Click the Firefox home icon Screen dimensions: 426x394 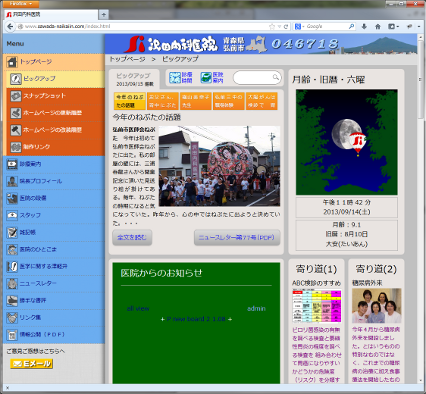[378, 26]
